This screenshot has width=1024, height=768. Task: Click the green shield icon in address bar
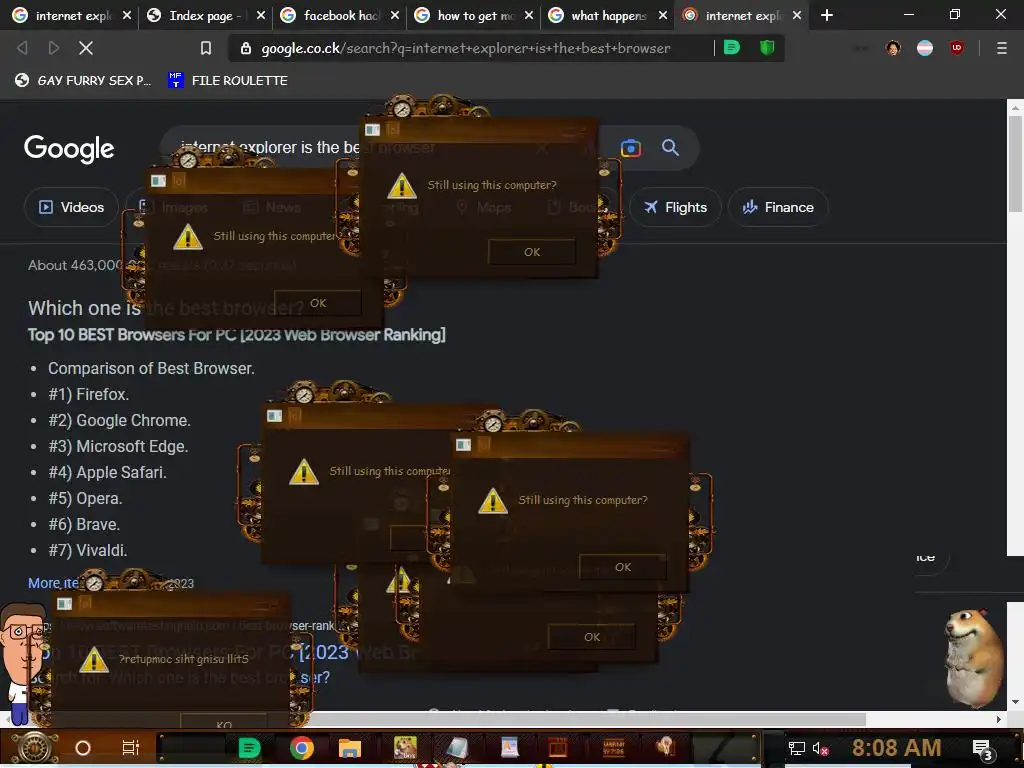pyautogui.click(x=767, y=47)
